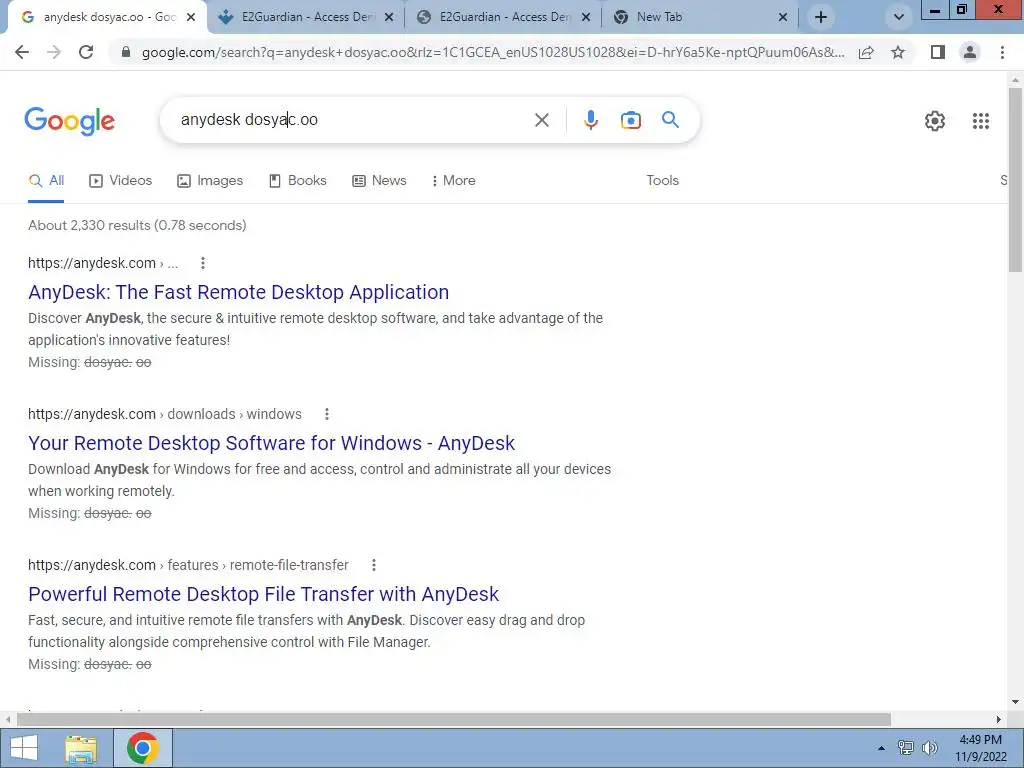Switch to News results

point(379,181)
